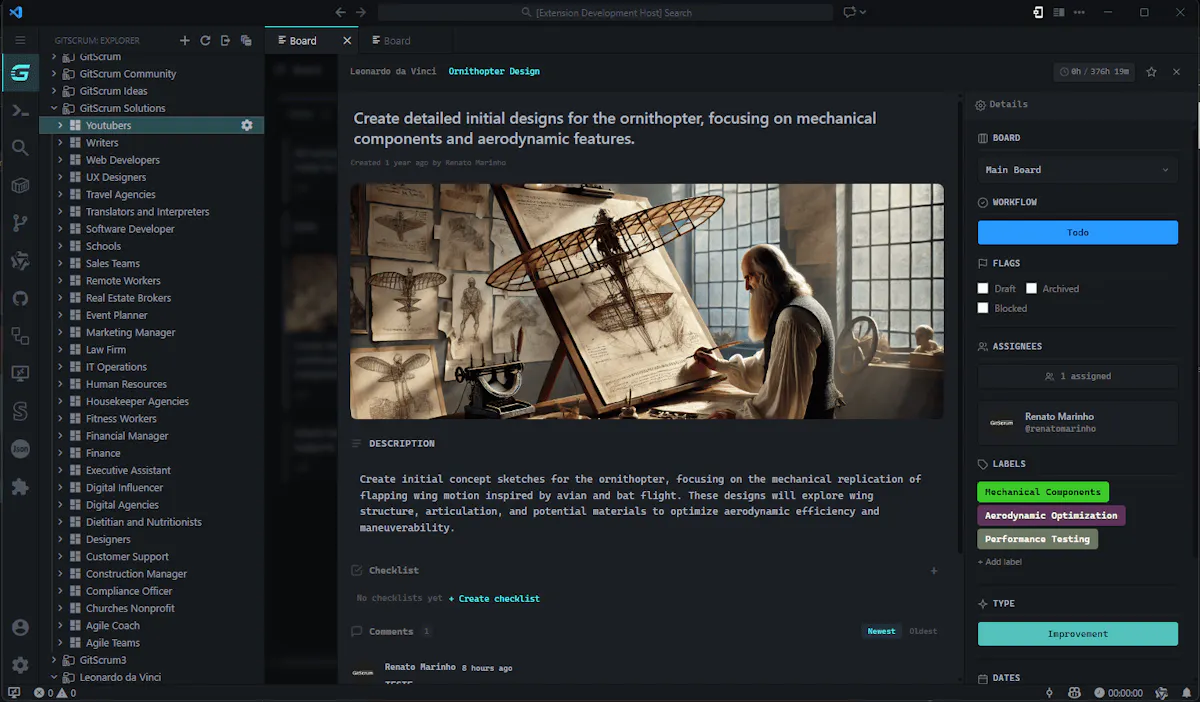Add a new item in the GitScrum Explorer

pyautogui.click(x=184, y=41)
